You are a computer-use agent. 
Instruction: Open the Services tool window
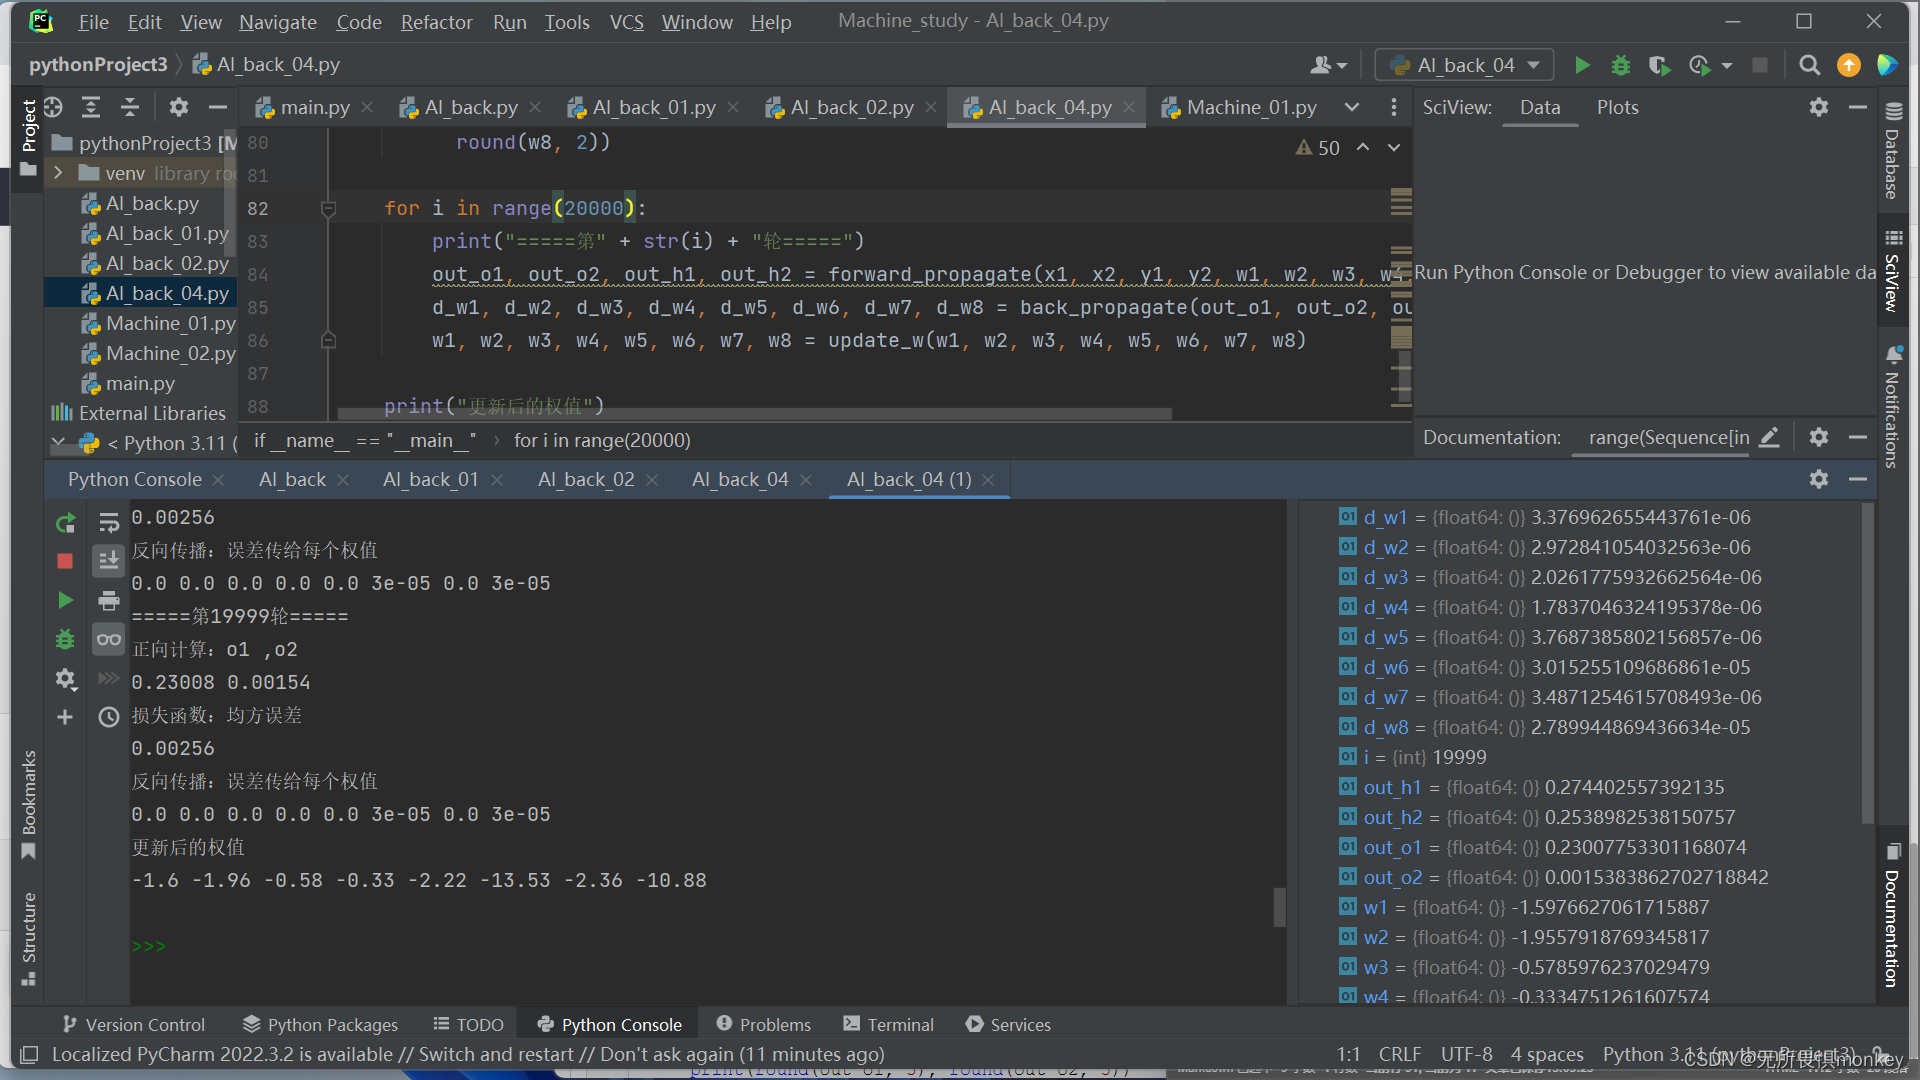[1008, 1024]
